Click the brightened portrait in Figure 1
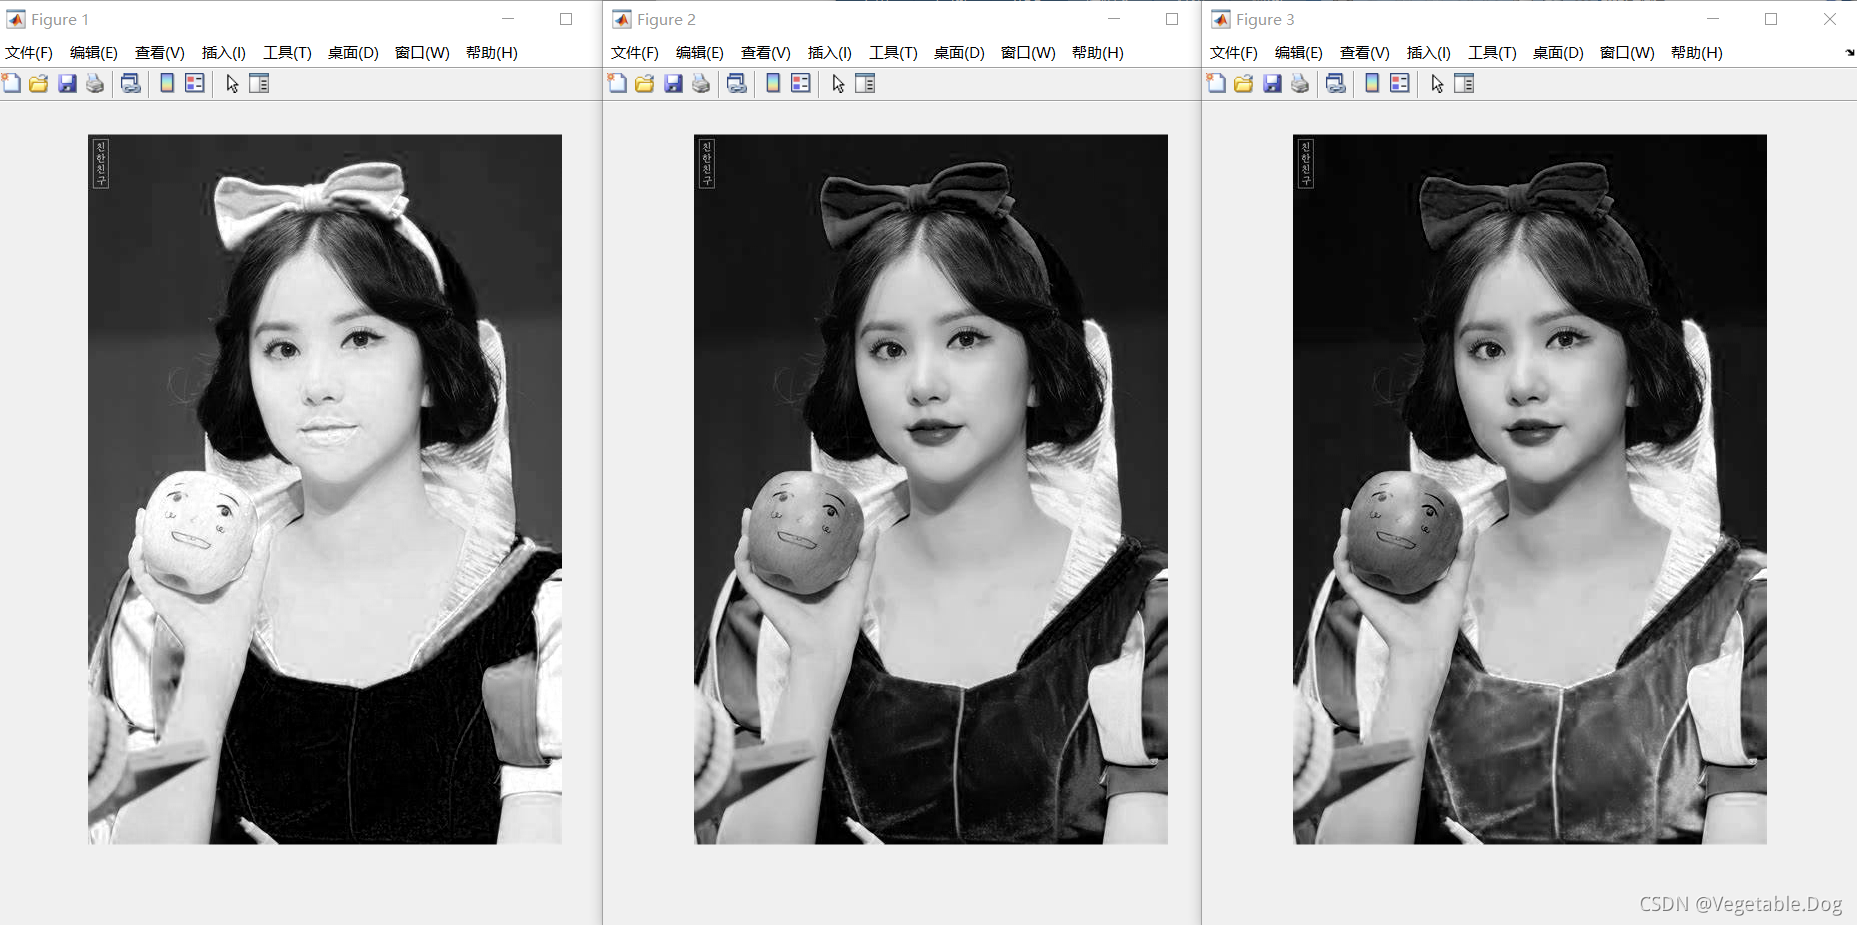The width and height of the screenshot is (1857, 925). click(325, 489)
